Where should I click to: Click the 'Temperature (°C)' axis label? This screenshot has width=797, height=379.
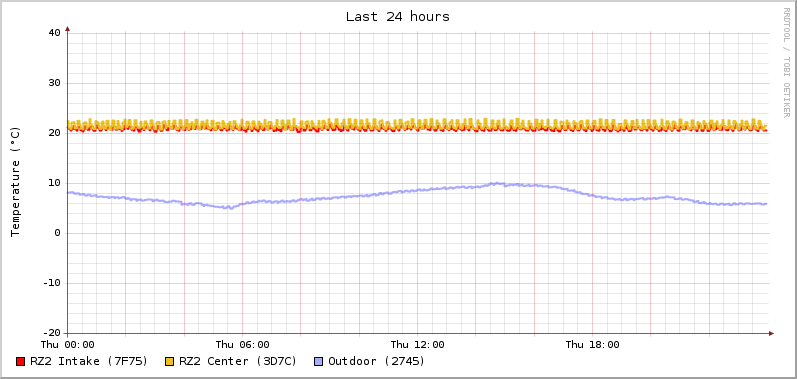point(16,182)
